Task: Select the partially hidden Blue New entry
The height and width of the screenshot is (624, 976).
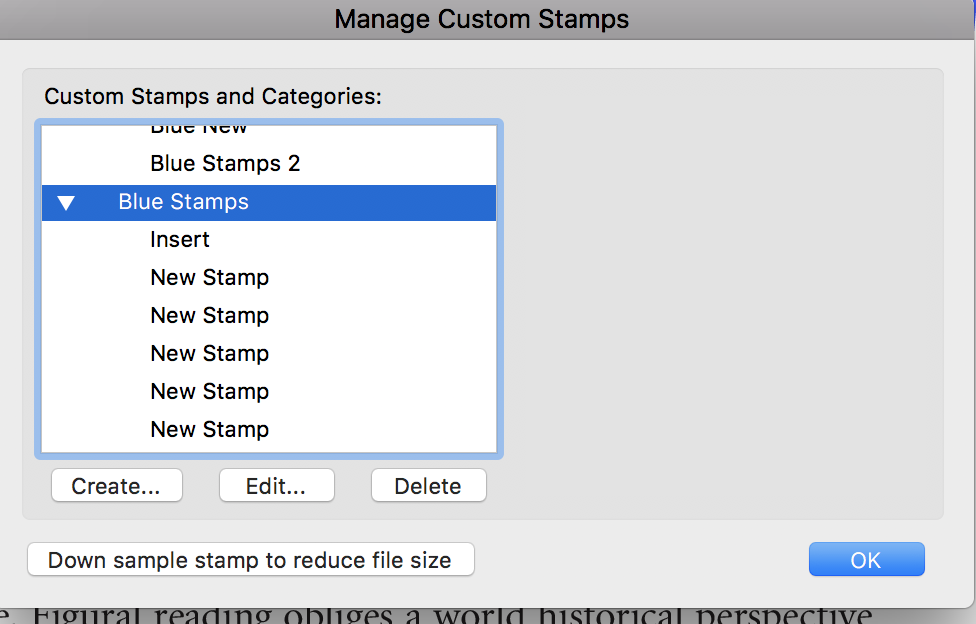Action: (199, 130)
